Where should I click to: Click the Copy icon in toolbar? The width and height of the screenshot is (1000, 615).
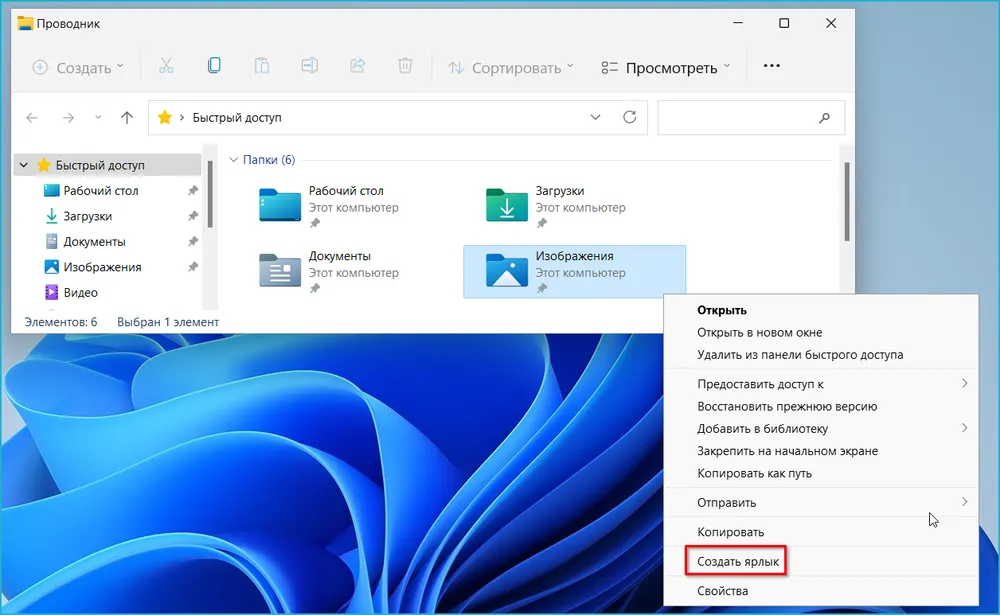(x=214, y=66)
